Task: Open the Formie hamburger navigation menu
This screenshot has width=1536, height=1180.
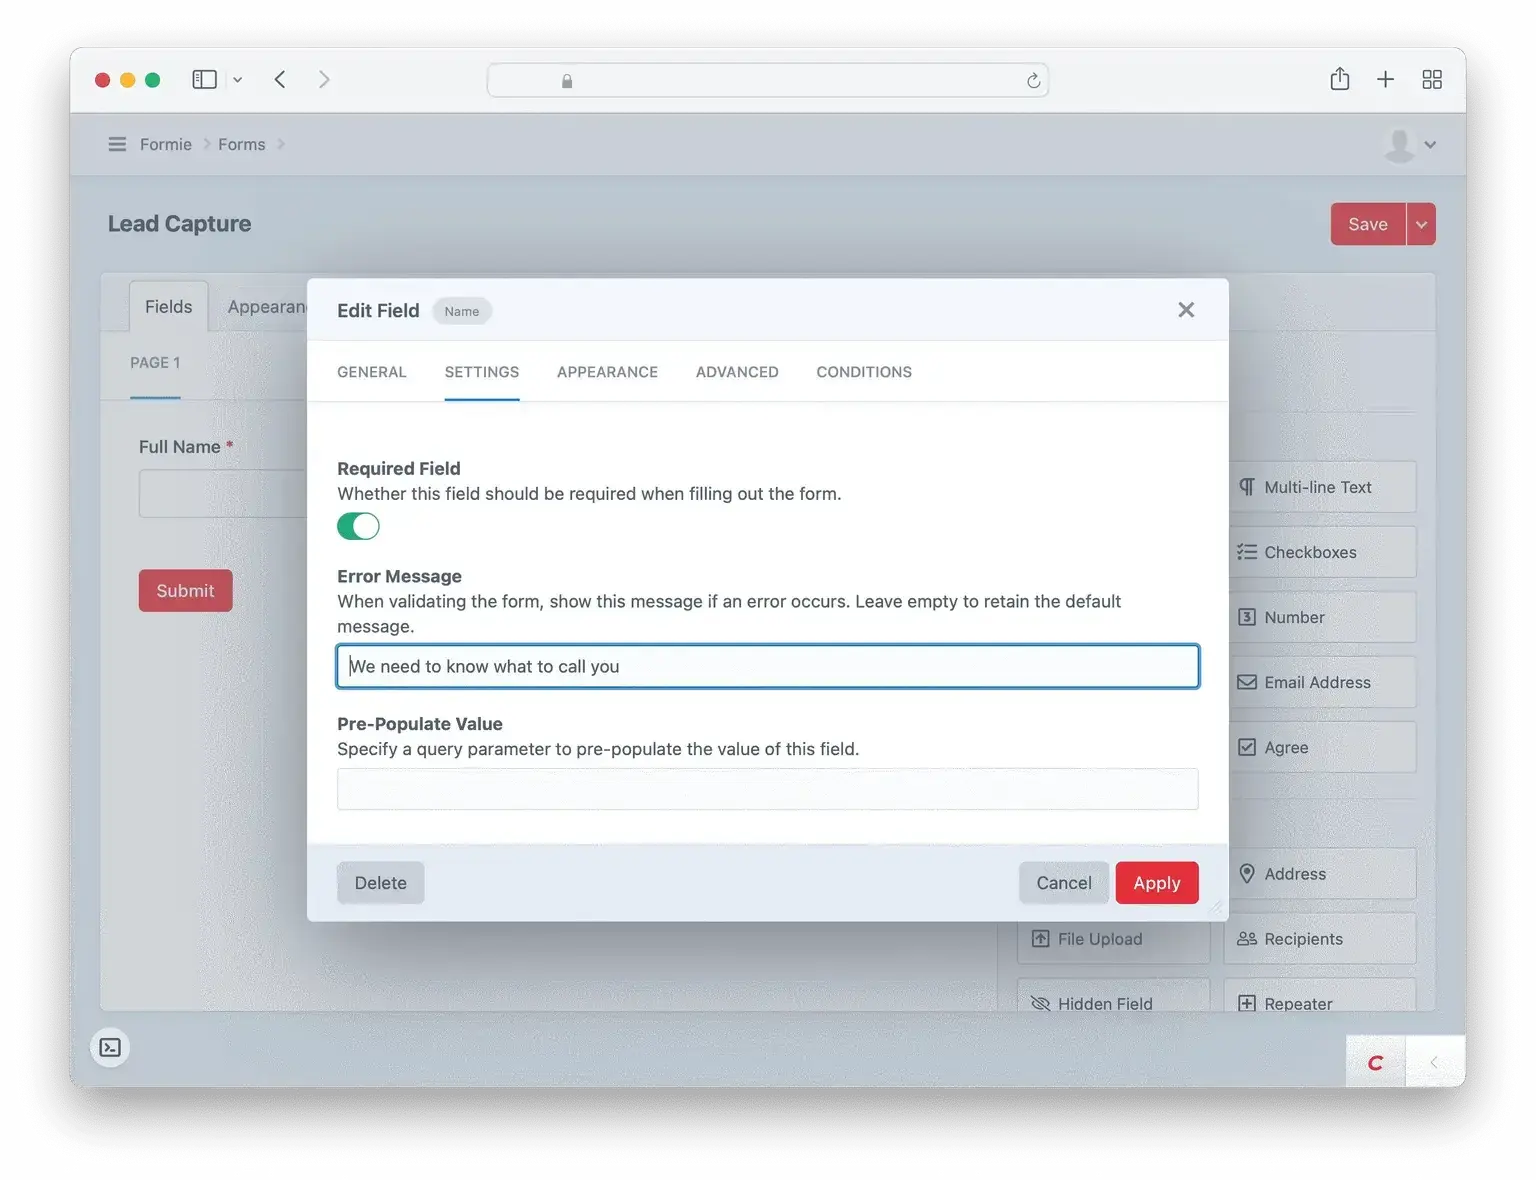Action: coord(117,144)
